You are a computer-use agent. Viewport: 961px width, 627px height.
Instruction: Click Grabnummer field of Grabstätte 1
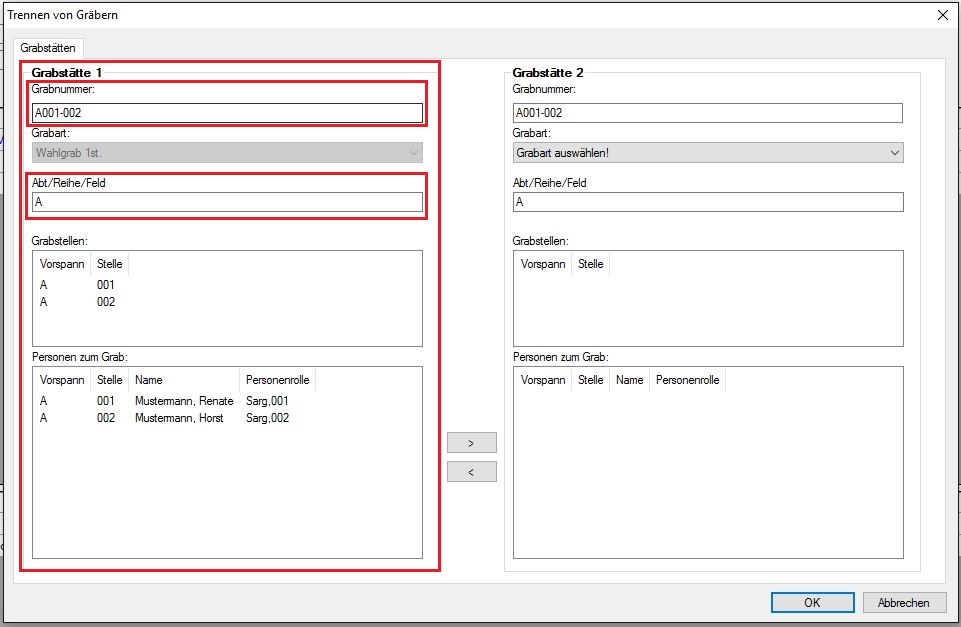coord(227,113)
